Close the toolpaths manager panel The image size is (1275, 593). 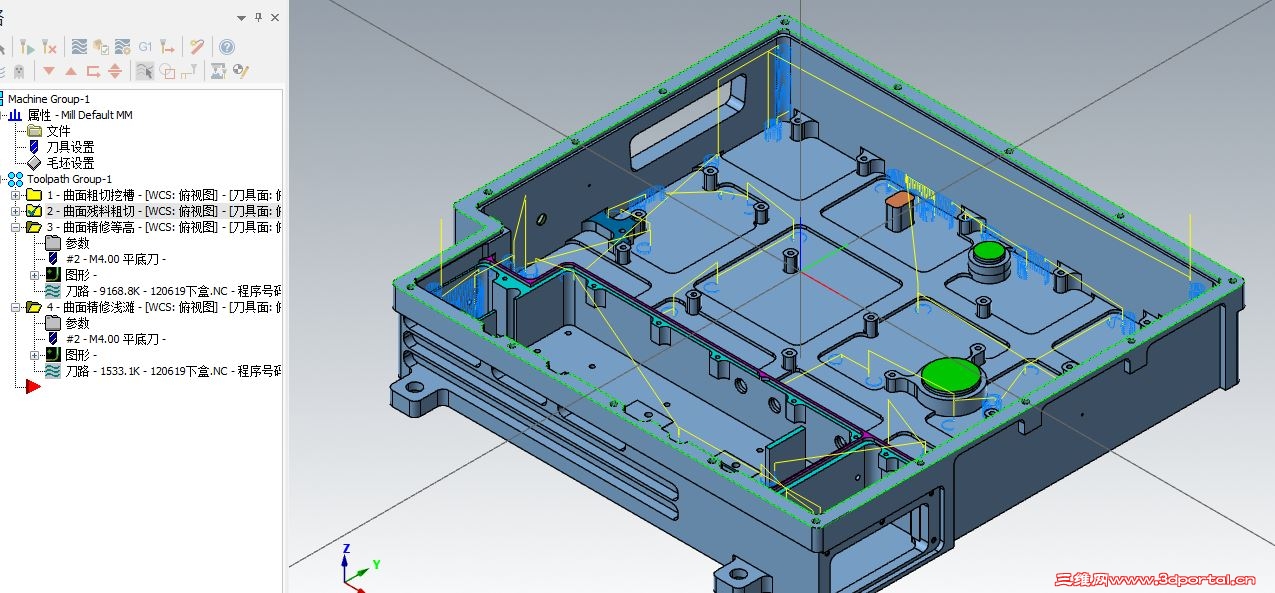(275, 18)
